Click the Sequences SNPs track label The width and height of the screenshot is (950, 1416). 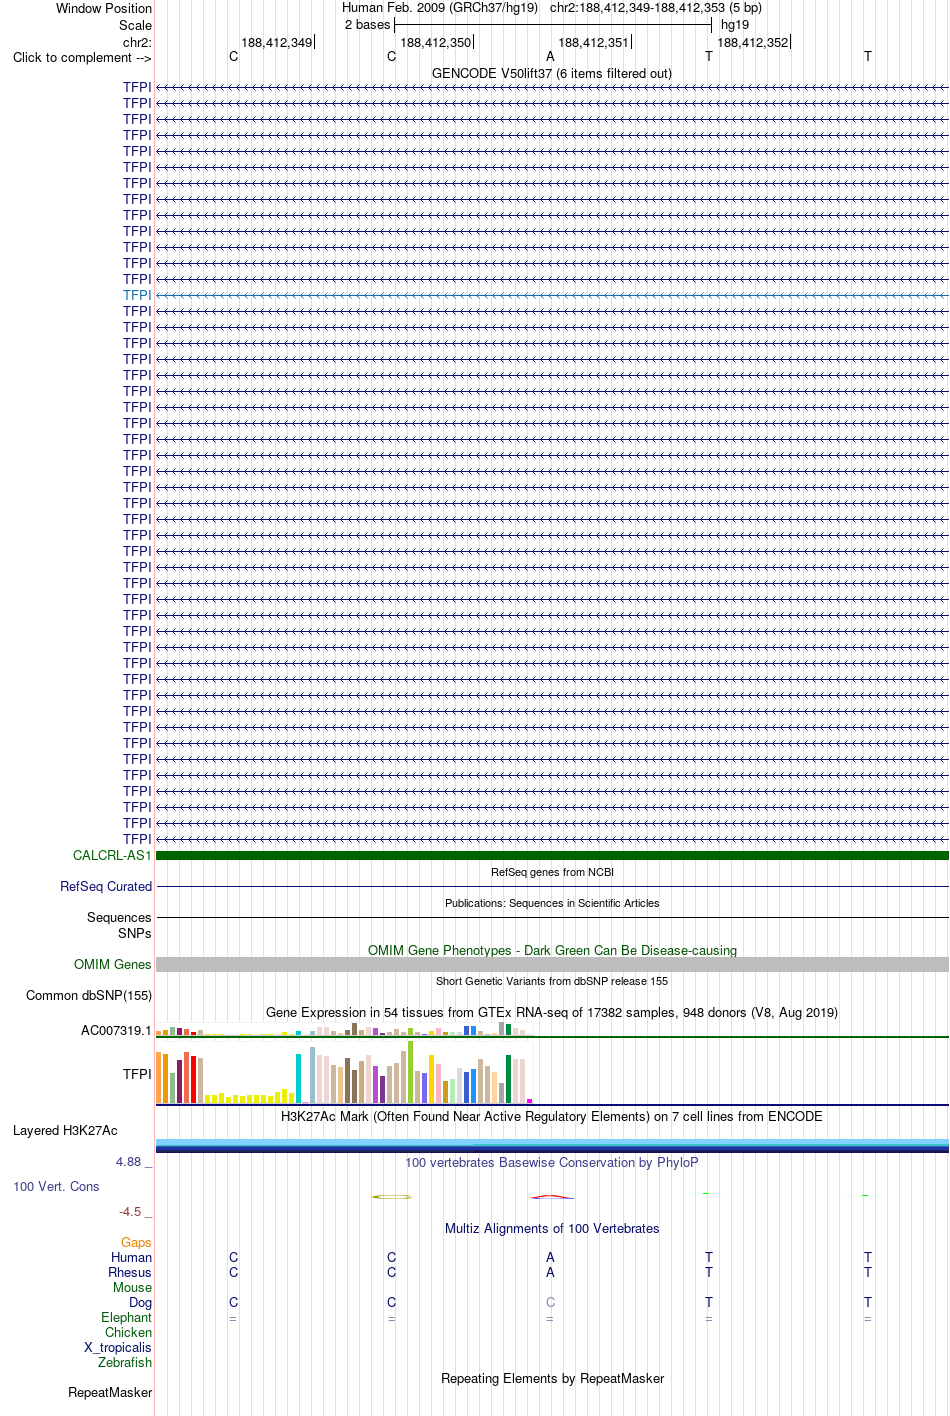[x=119, y=925]
